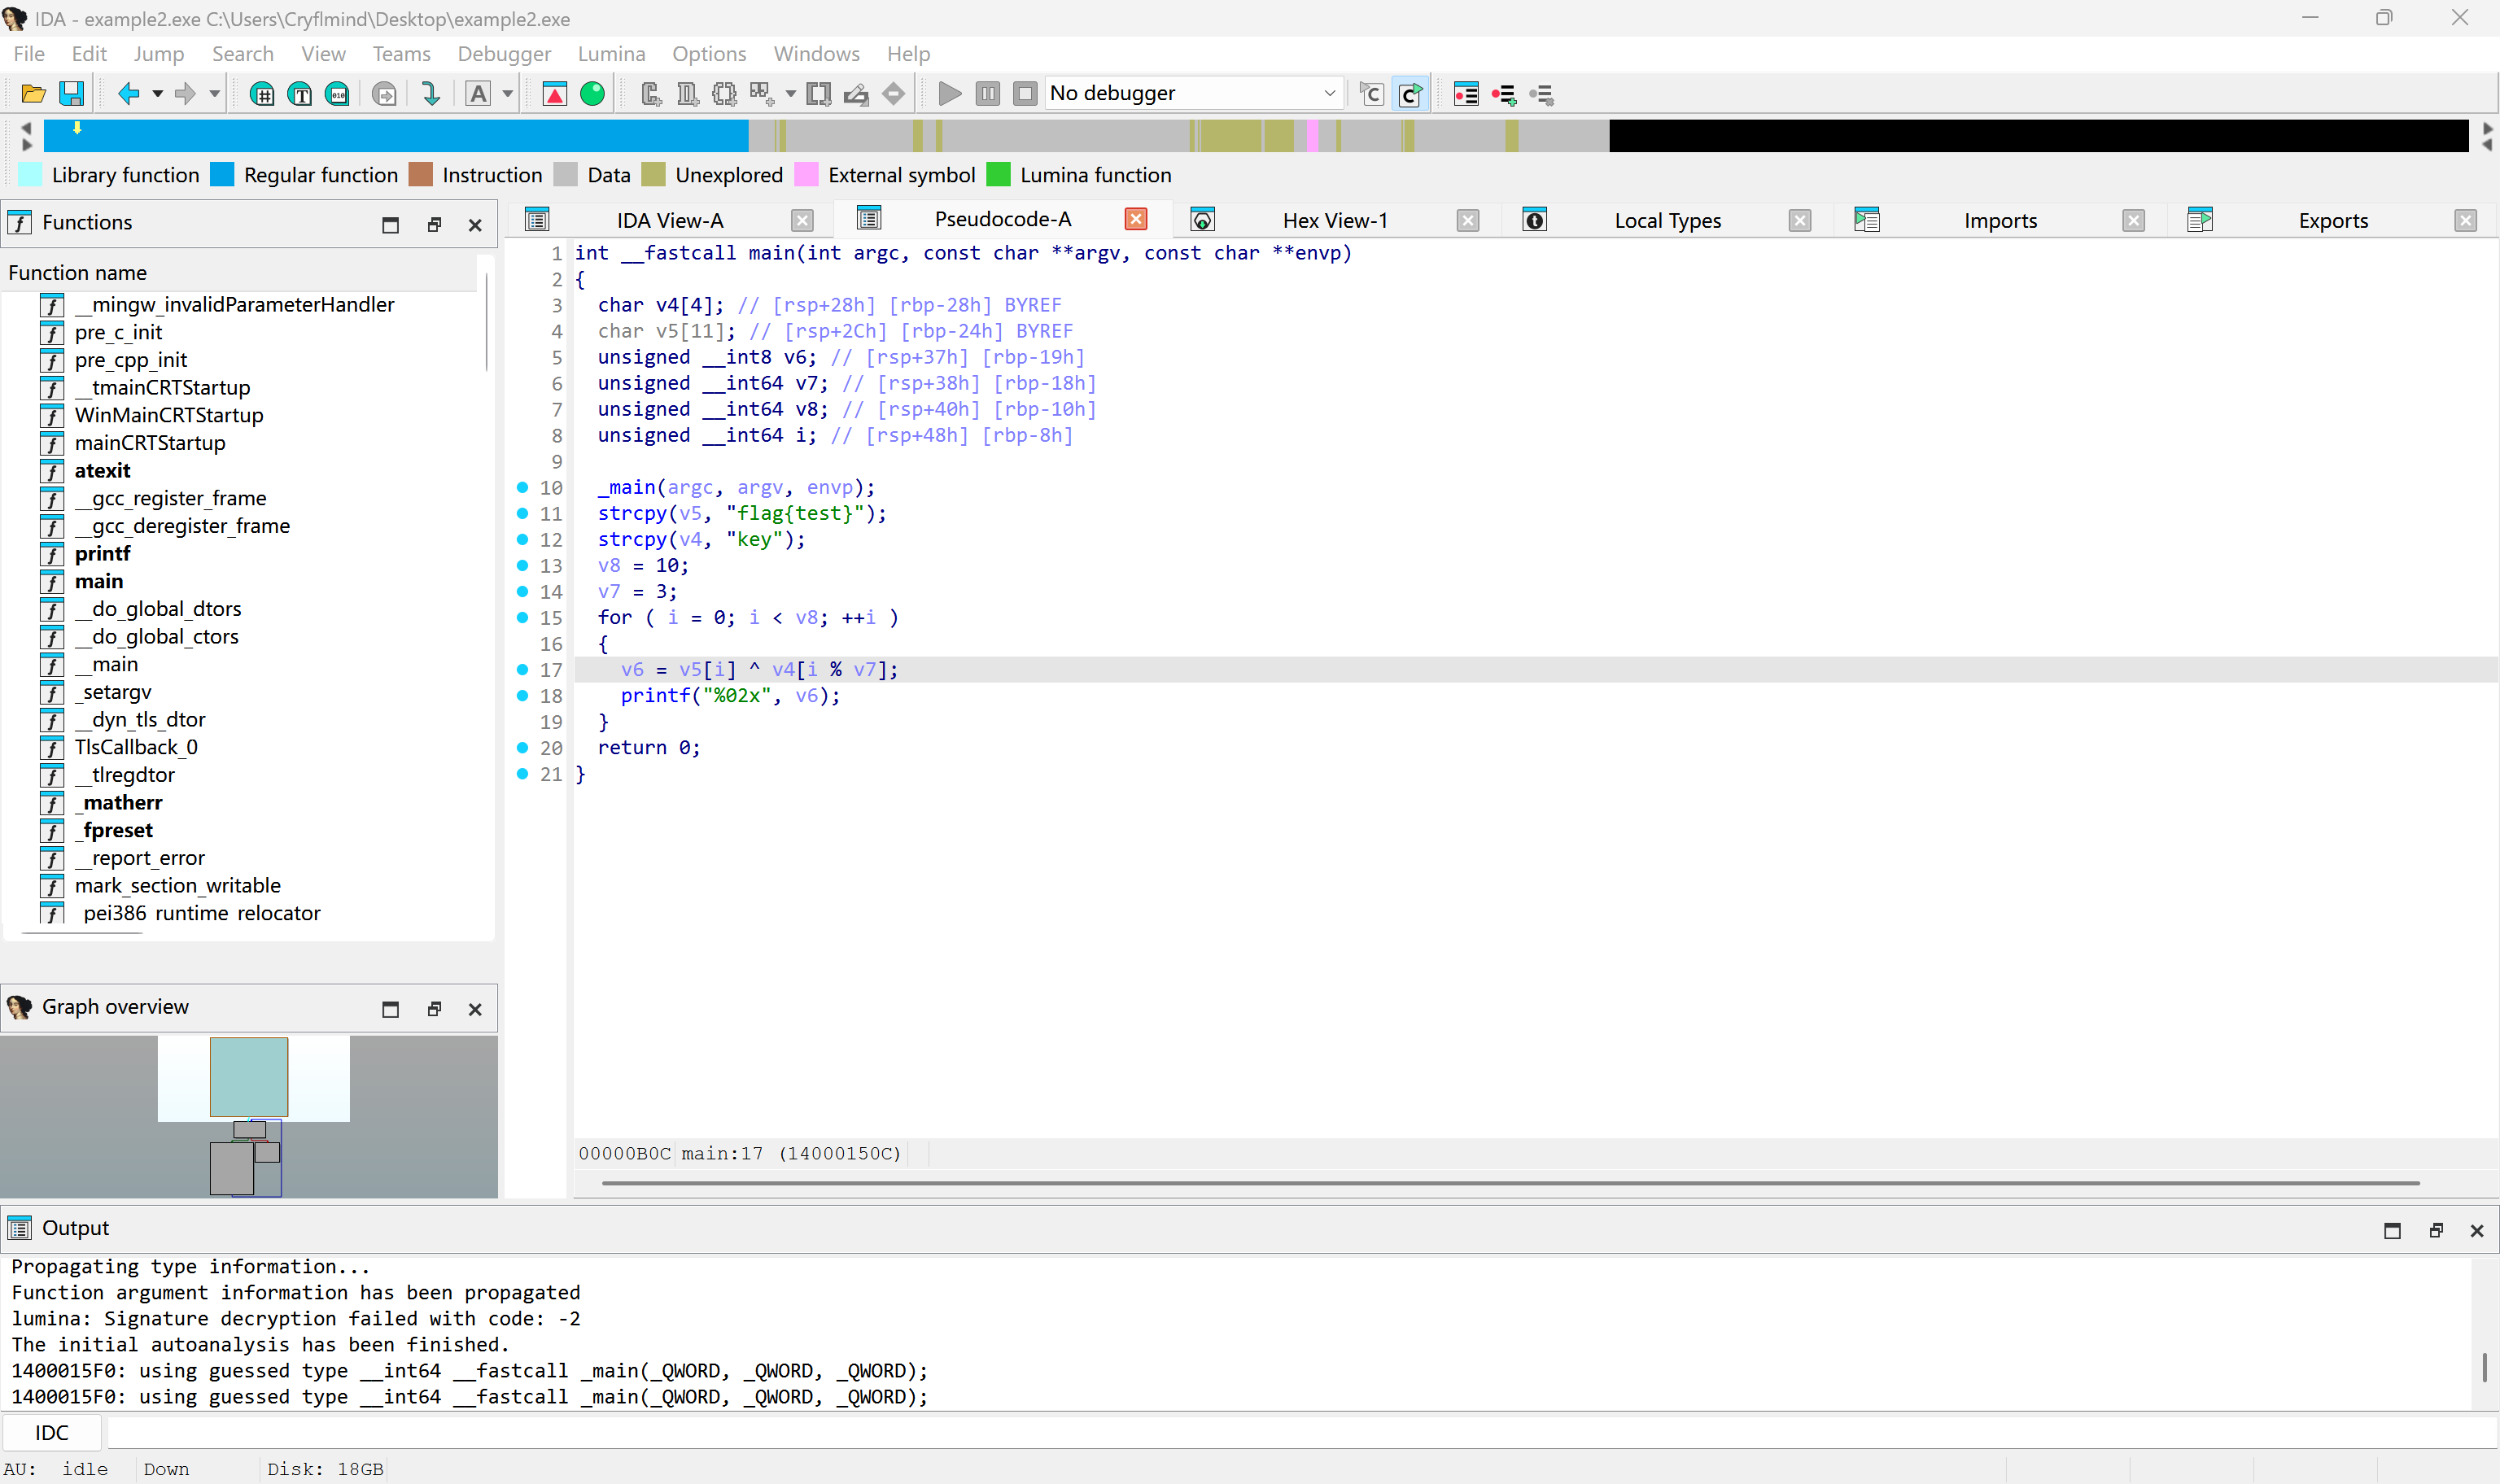
Task: Save the current database
Action: (x=71, y=93)
